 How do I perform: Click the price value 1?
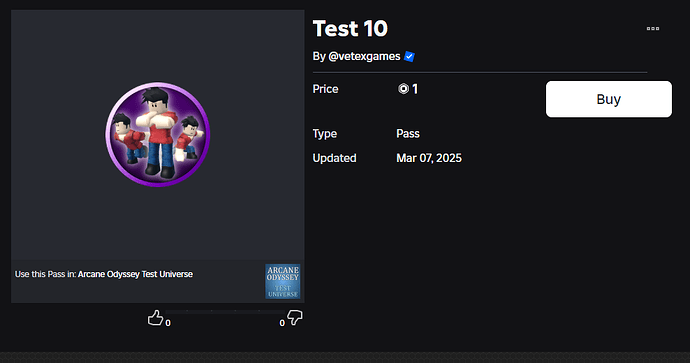click(415, 89)
